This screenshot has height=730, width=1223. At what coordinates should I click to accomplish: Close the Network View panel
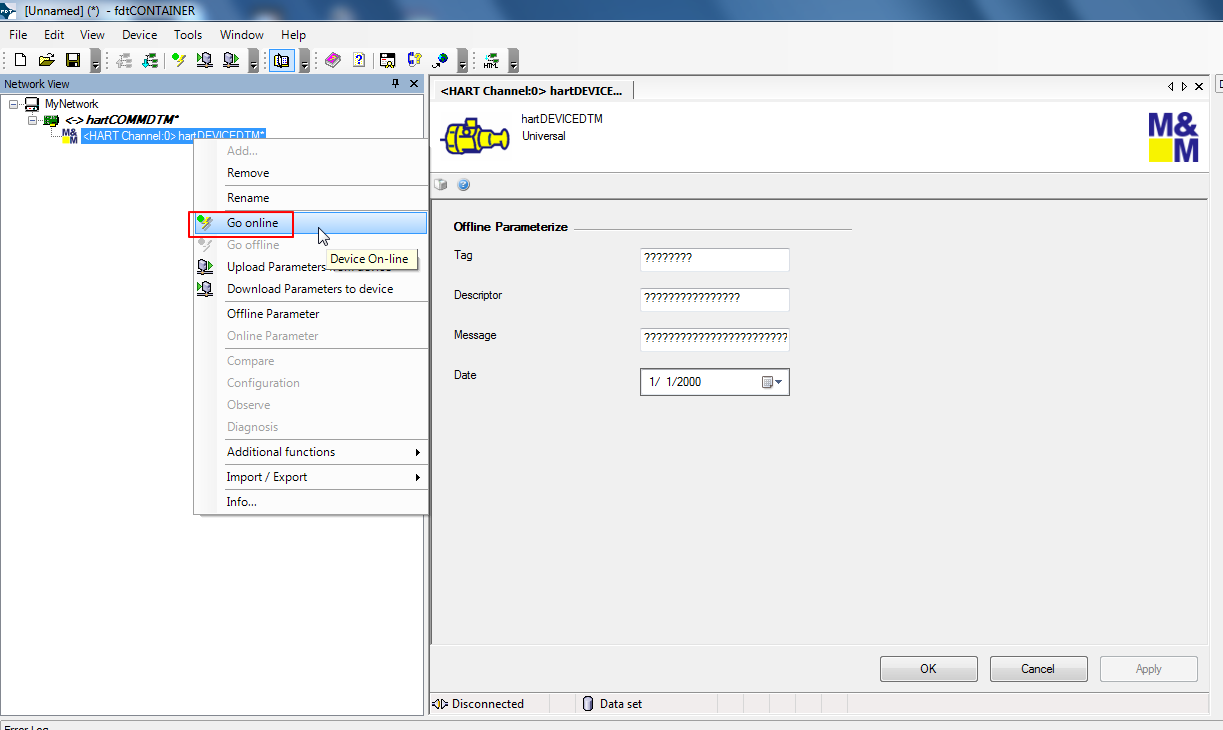click(415, 84)
